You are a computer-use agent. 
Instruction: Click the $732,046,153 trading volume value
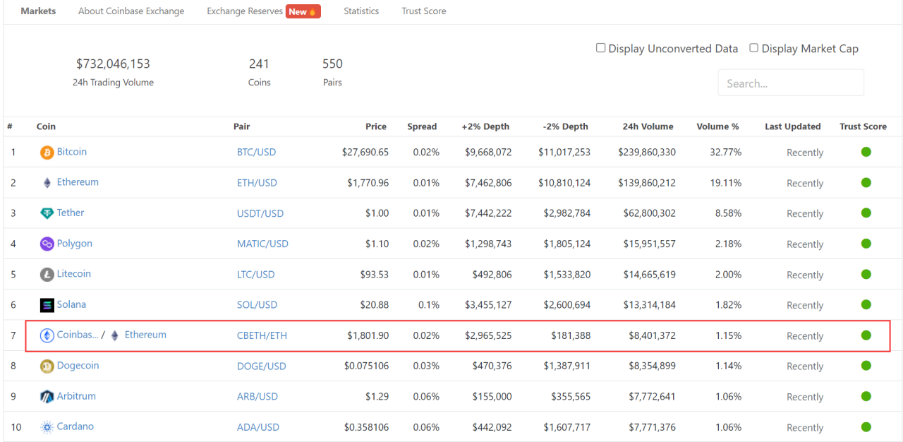pyautogui.click(x=113, y=64)
